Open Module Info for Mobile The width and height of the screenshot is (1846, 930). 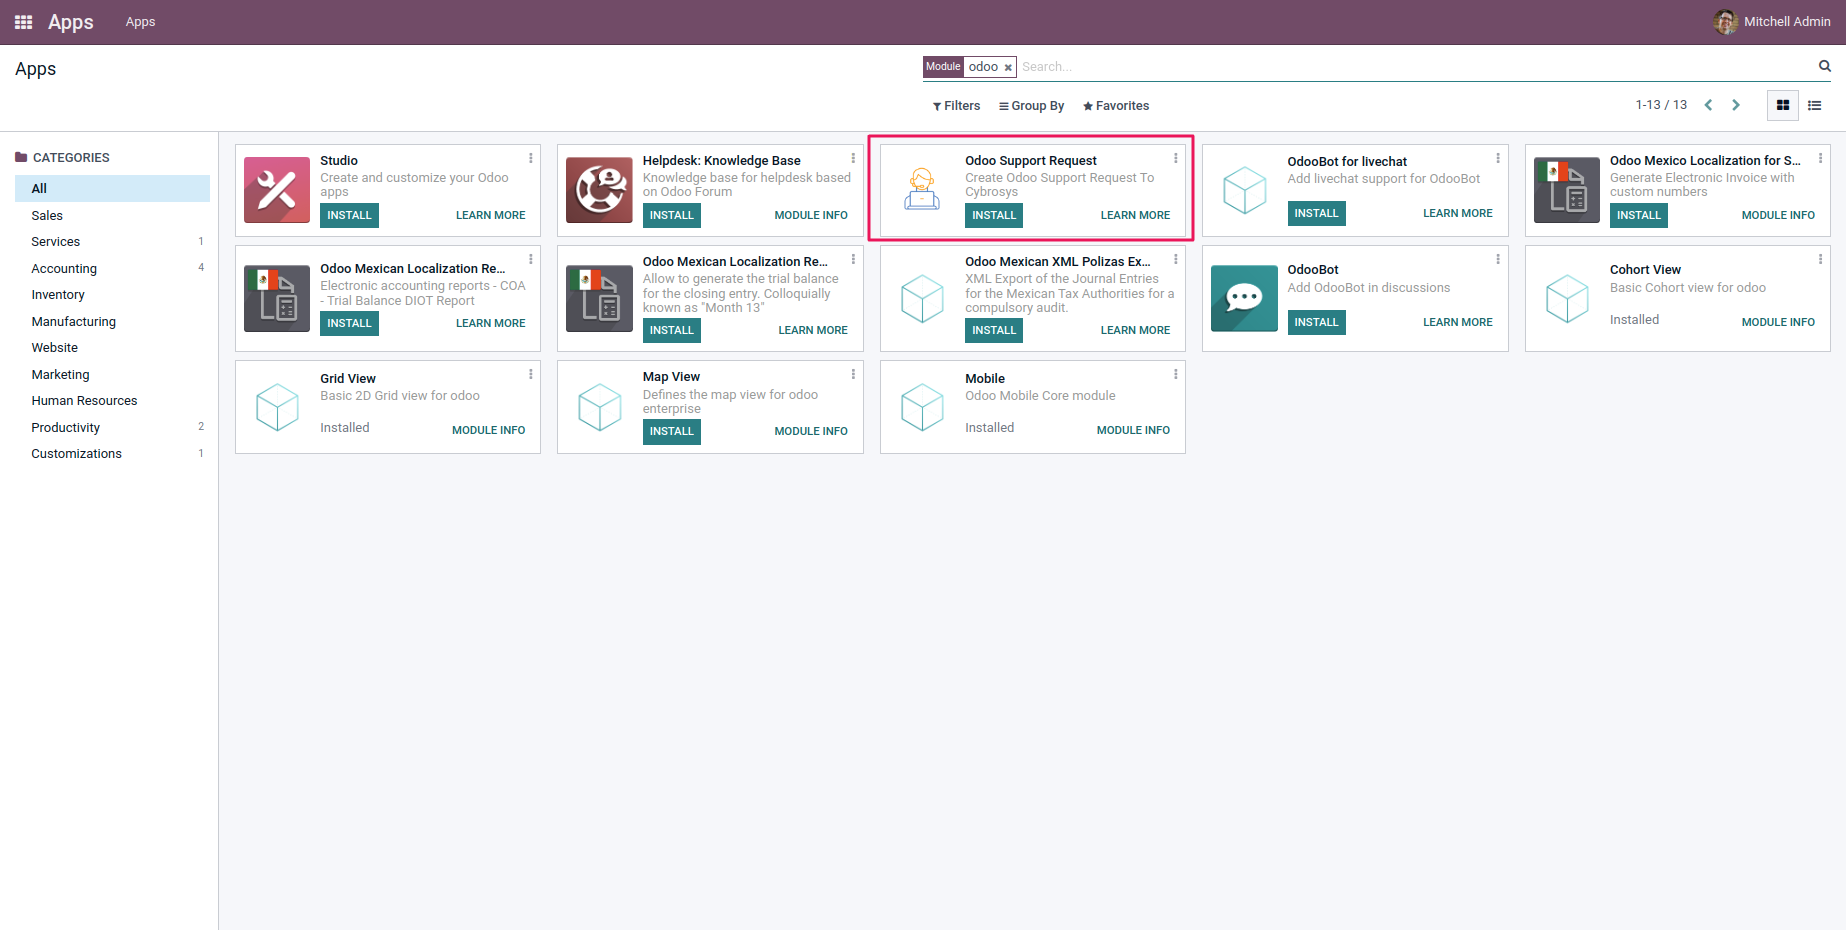(x=1133, y=430)
